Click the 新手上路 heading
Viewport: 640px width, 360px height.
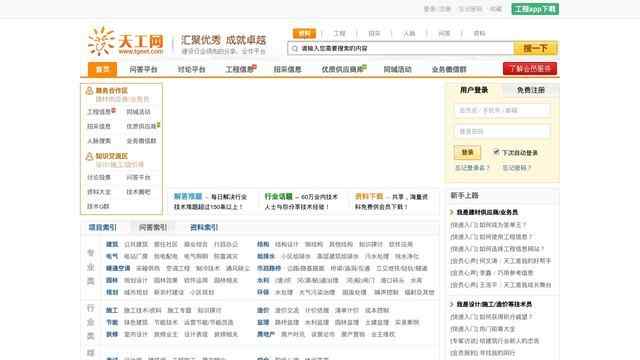(x=464, y=196)
